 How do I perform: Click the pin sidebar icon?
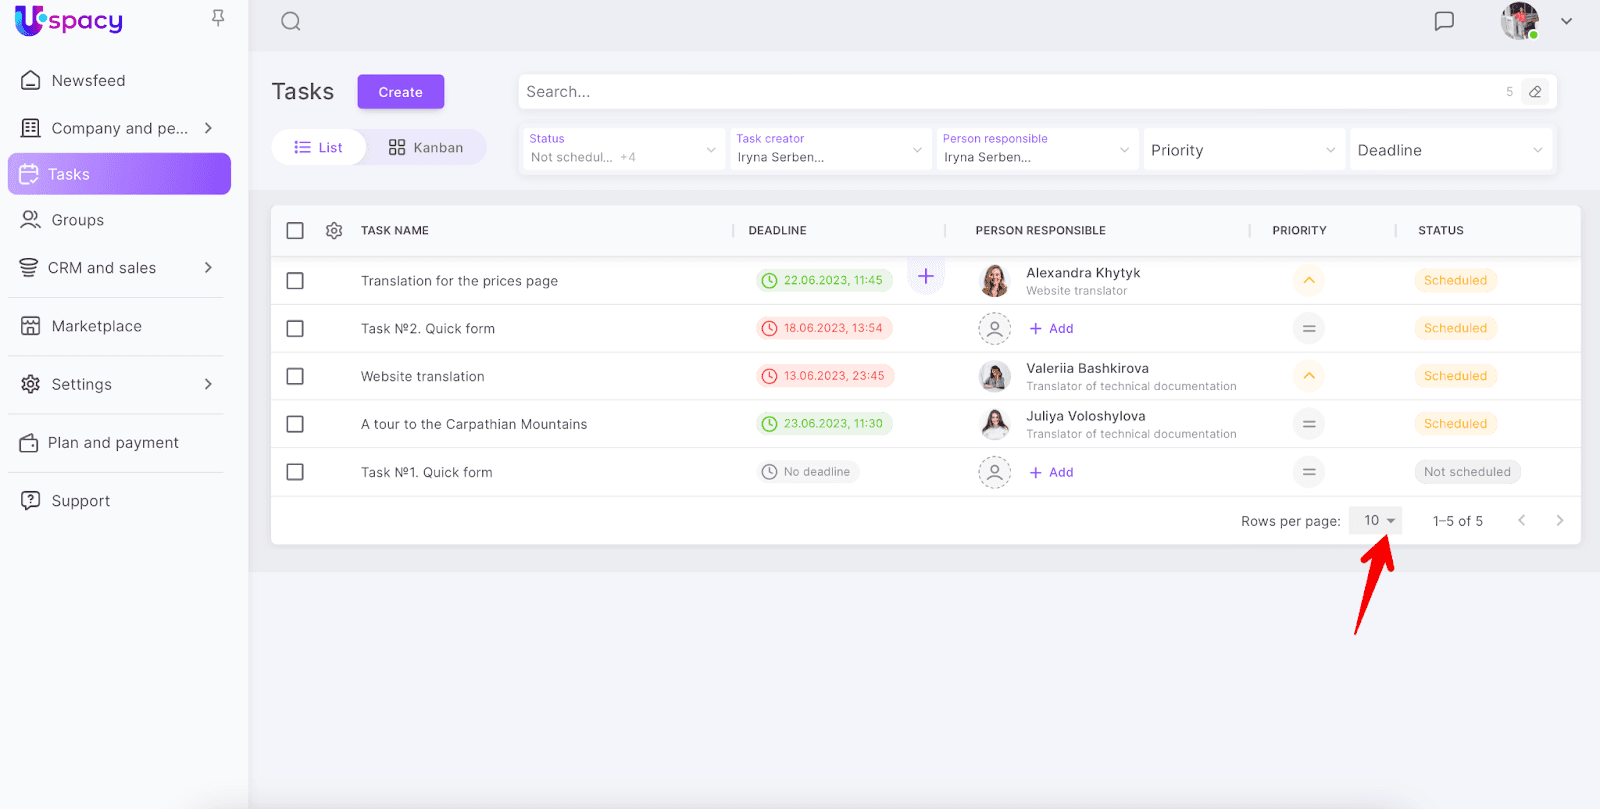point(218,18)
